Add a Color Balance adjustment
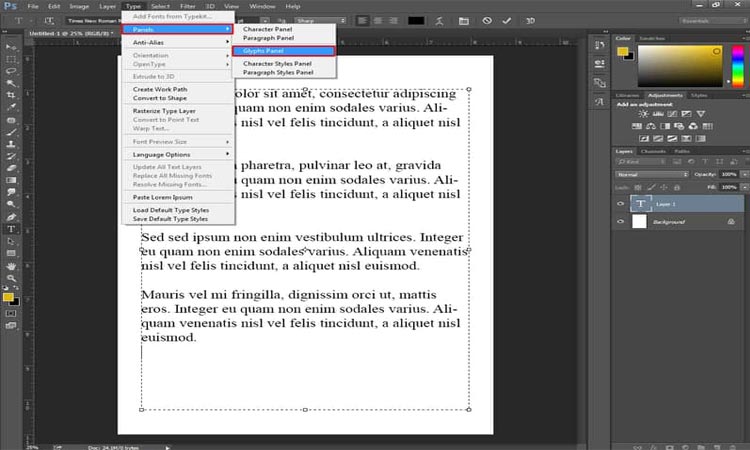The image size is (750, 450). pos(651,126)
